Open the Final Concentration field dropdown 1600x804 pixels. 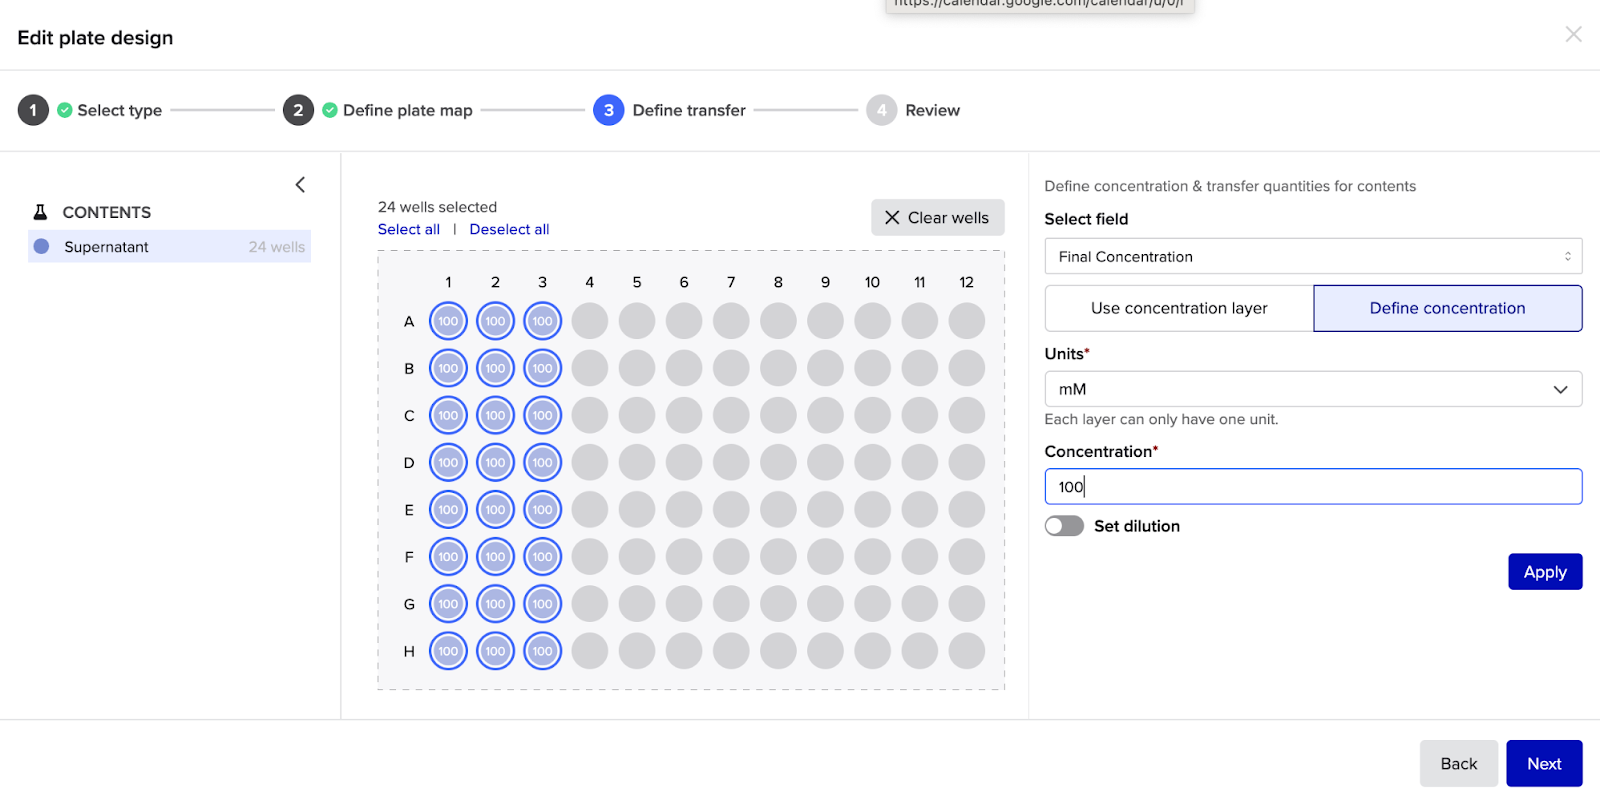click(x=1312, y=257)
